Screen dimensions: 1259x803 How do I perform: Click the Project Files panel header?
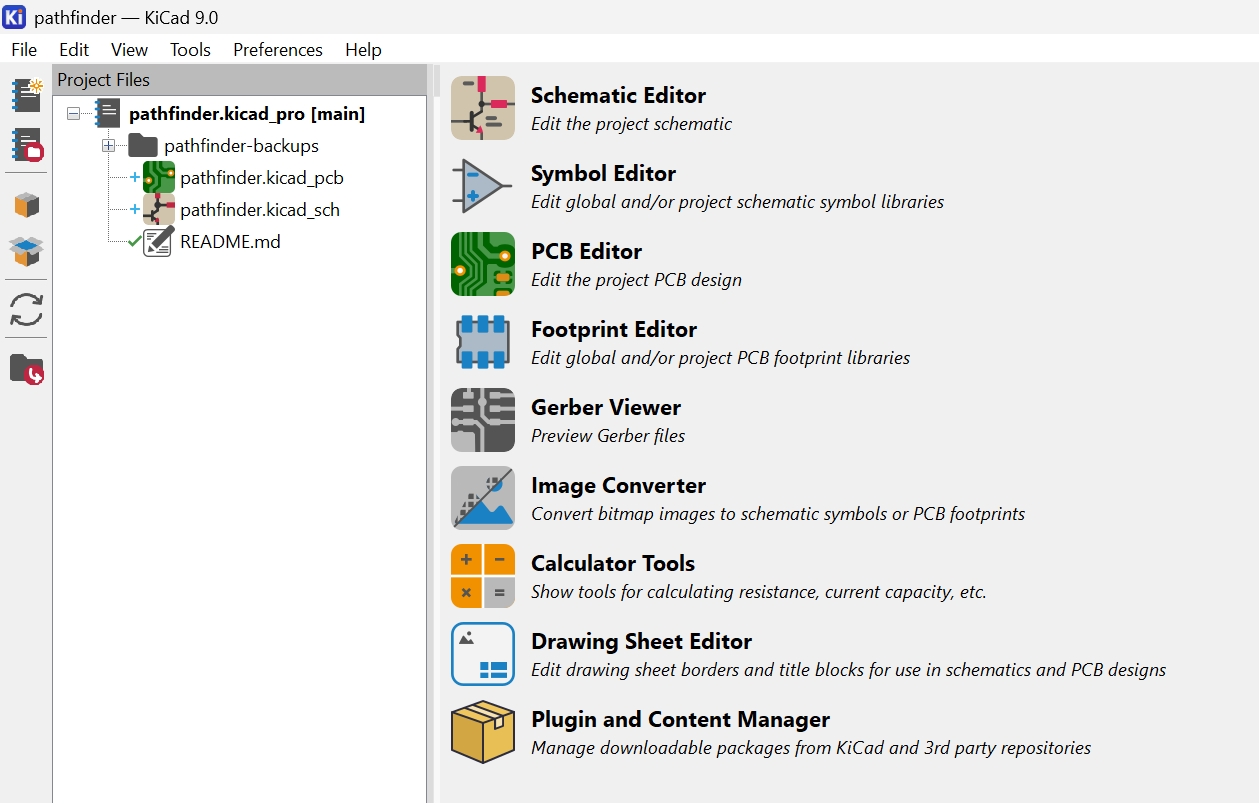104,80
